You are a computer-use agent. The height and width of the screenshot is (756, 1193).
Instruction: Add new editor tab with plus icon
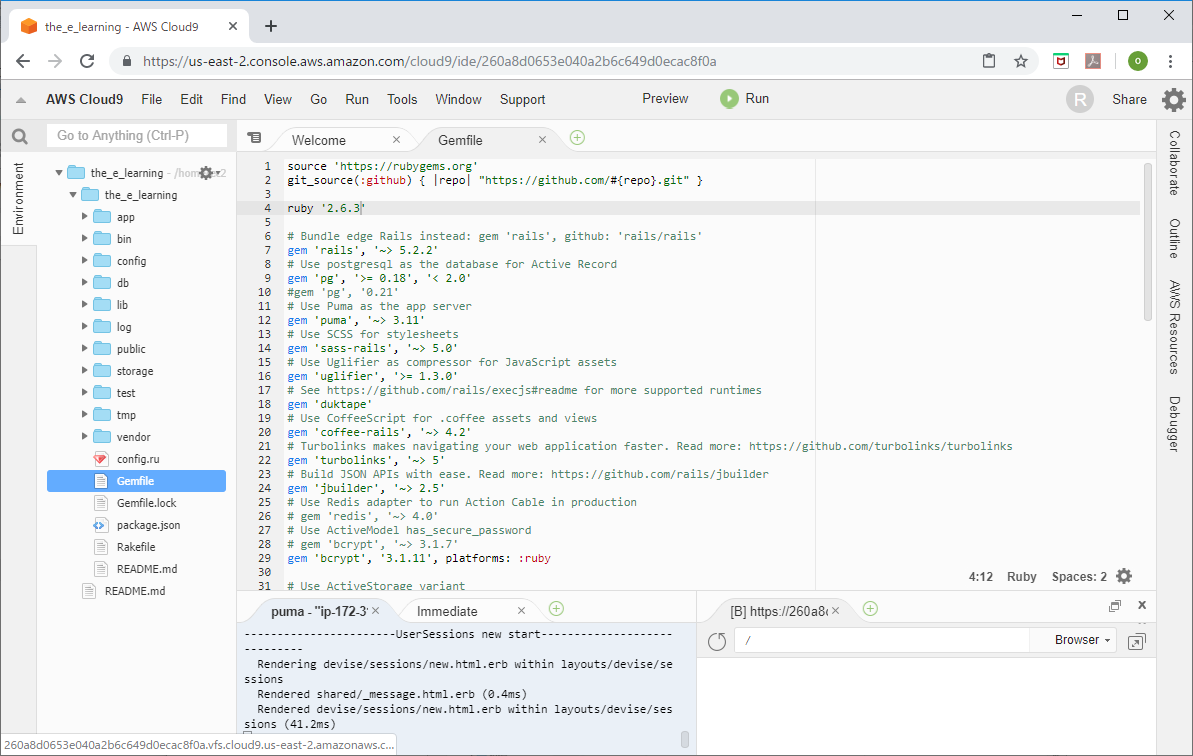pyautogui.click(x=577, y=138)
